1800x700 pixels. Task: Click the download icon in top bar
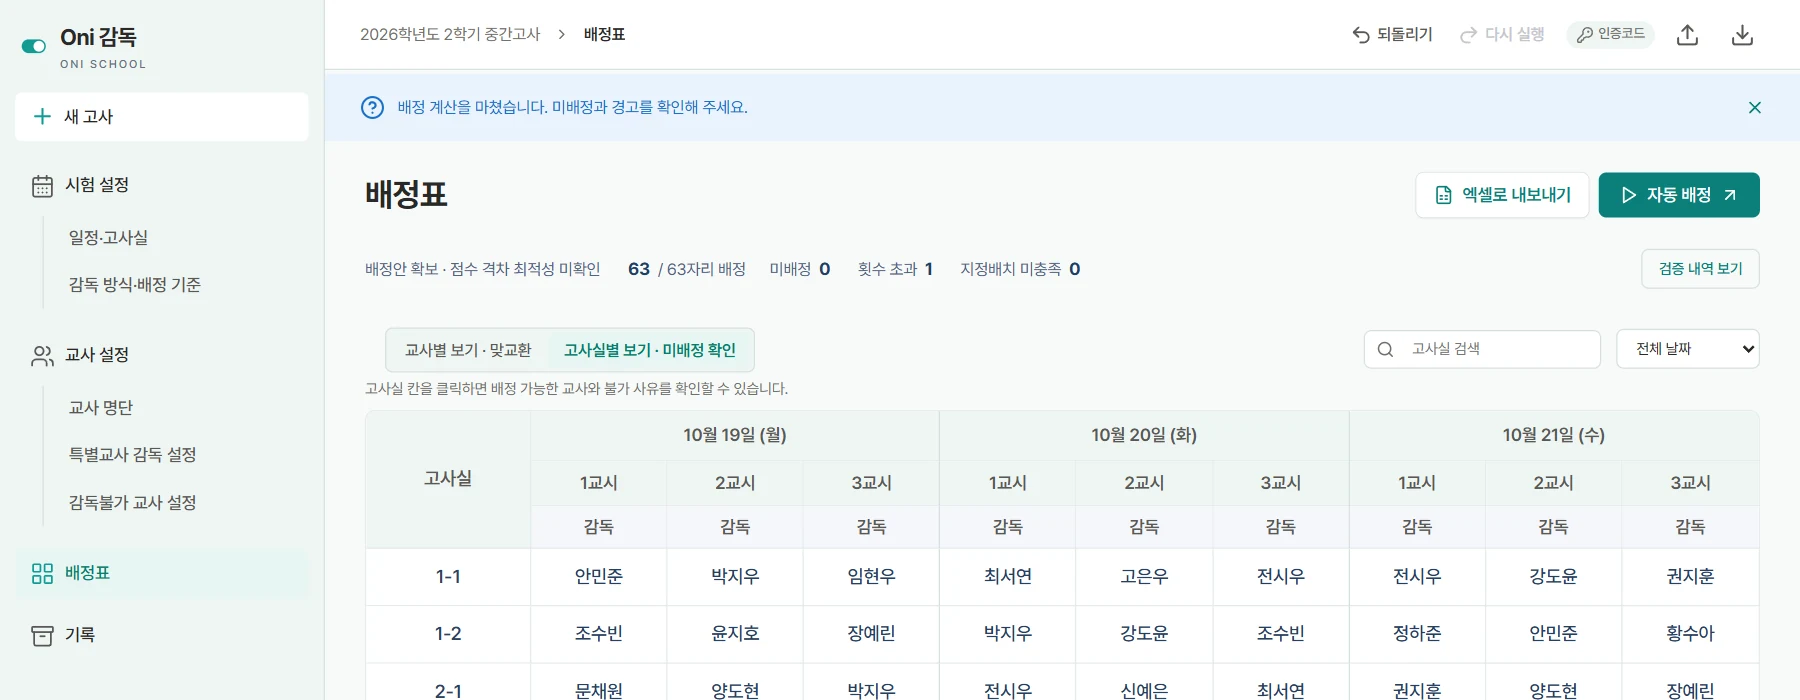[1742, 35]
